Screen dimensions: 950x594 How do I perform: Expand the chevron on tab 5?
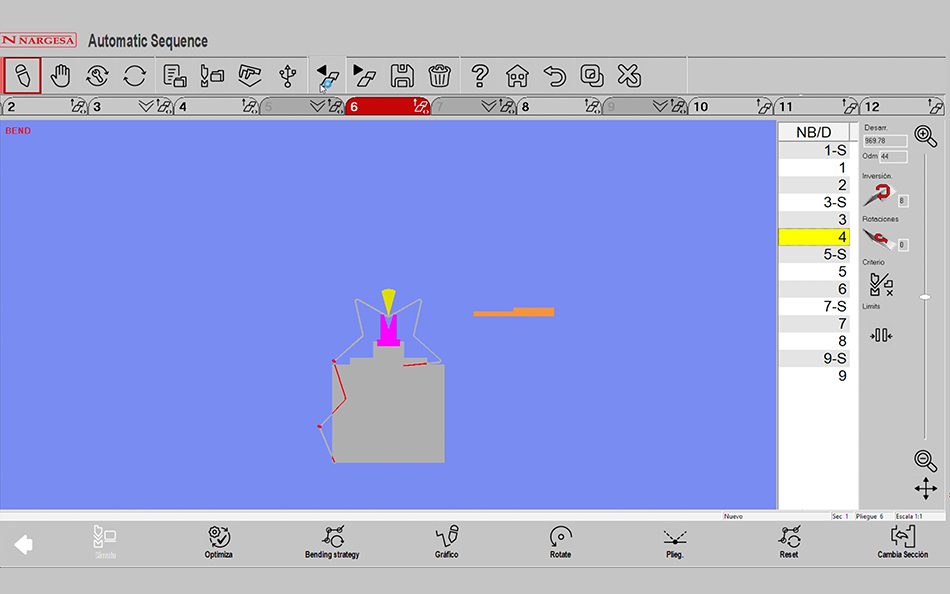[x=318, y=106]
